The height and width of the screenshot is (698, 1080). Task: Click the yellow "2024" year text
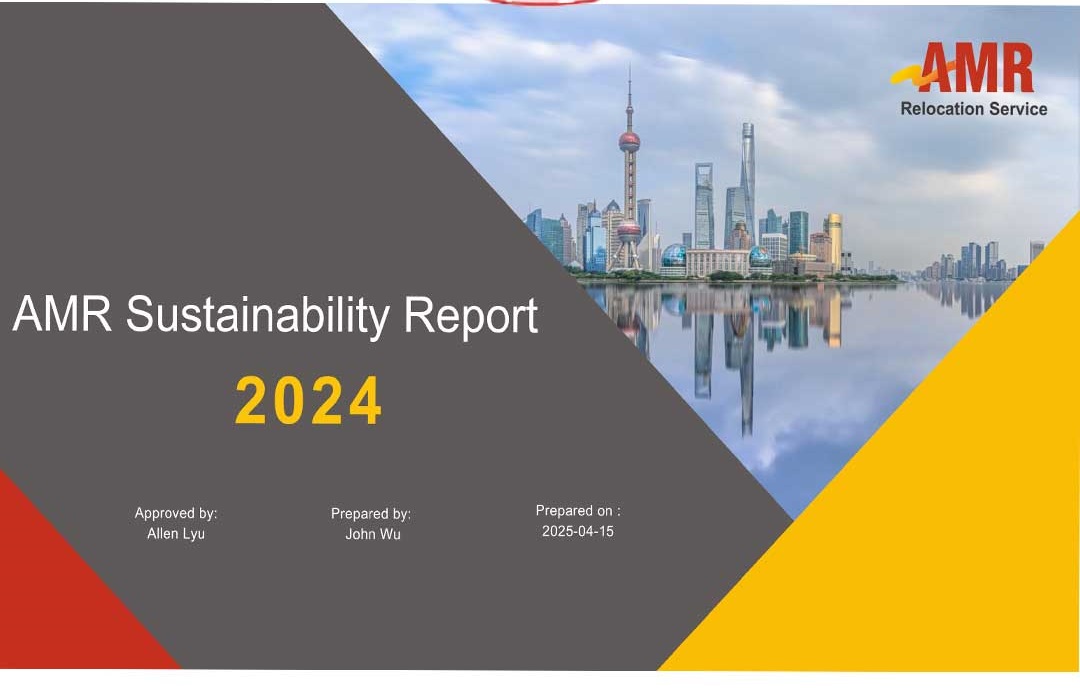(309, 402)
